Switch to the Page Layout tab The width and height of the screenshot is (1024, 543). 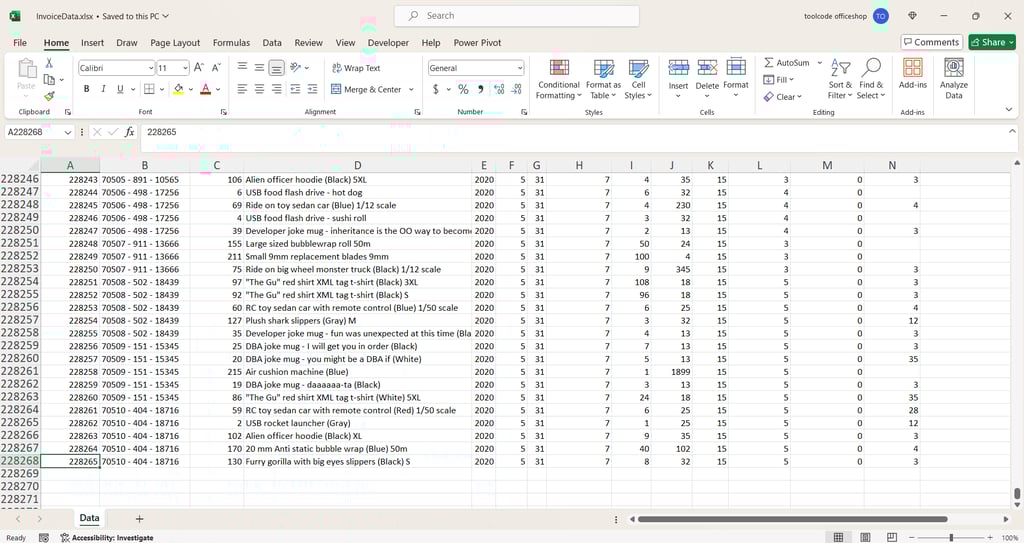click(175, 43)
